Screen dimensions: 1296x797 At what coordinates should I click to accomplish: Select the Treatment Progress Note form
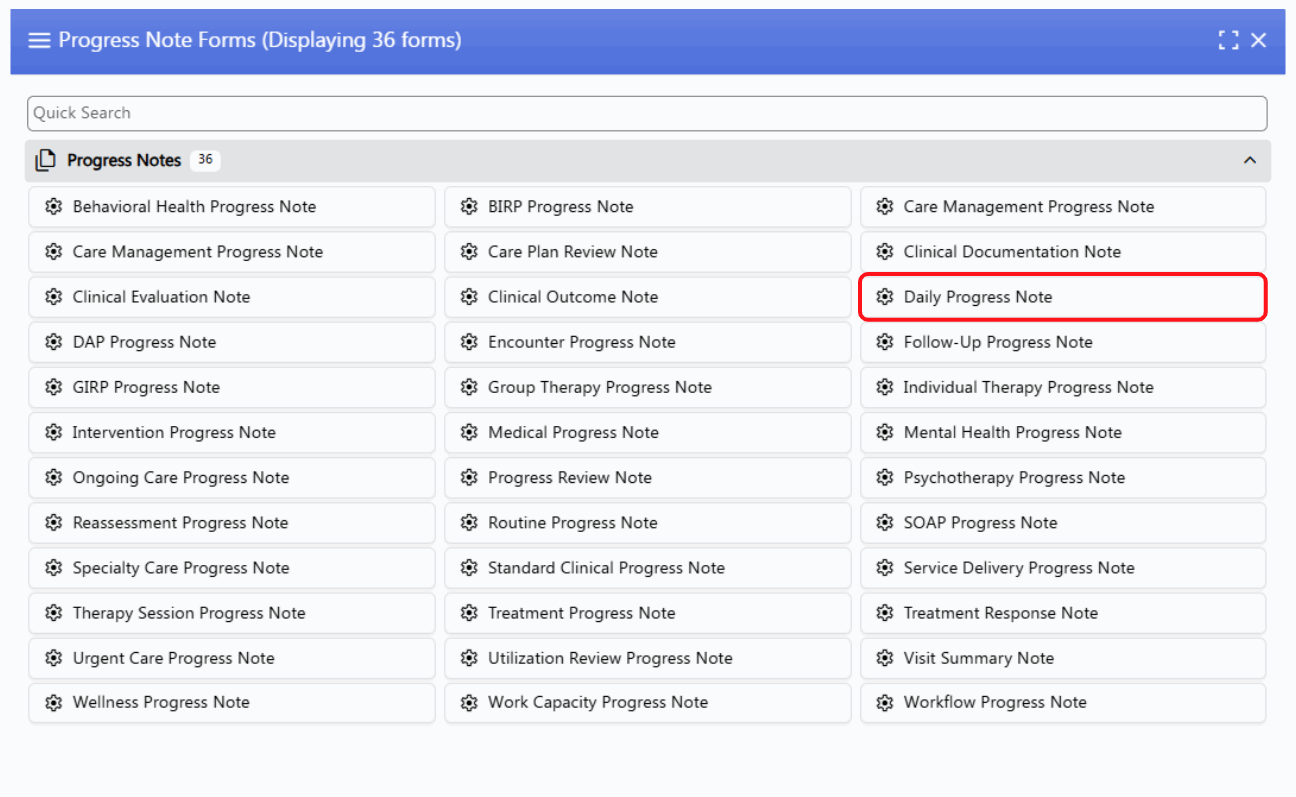[648, 613]
